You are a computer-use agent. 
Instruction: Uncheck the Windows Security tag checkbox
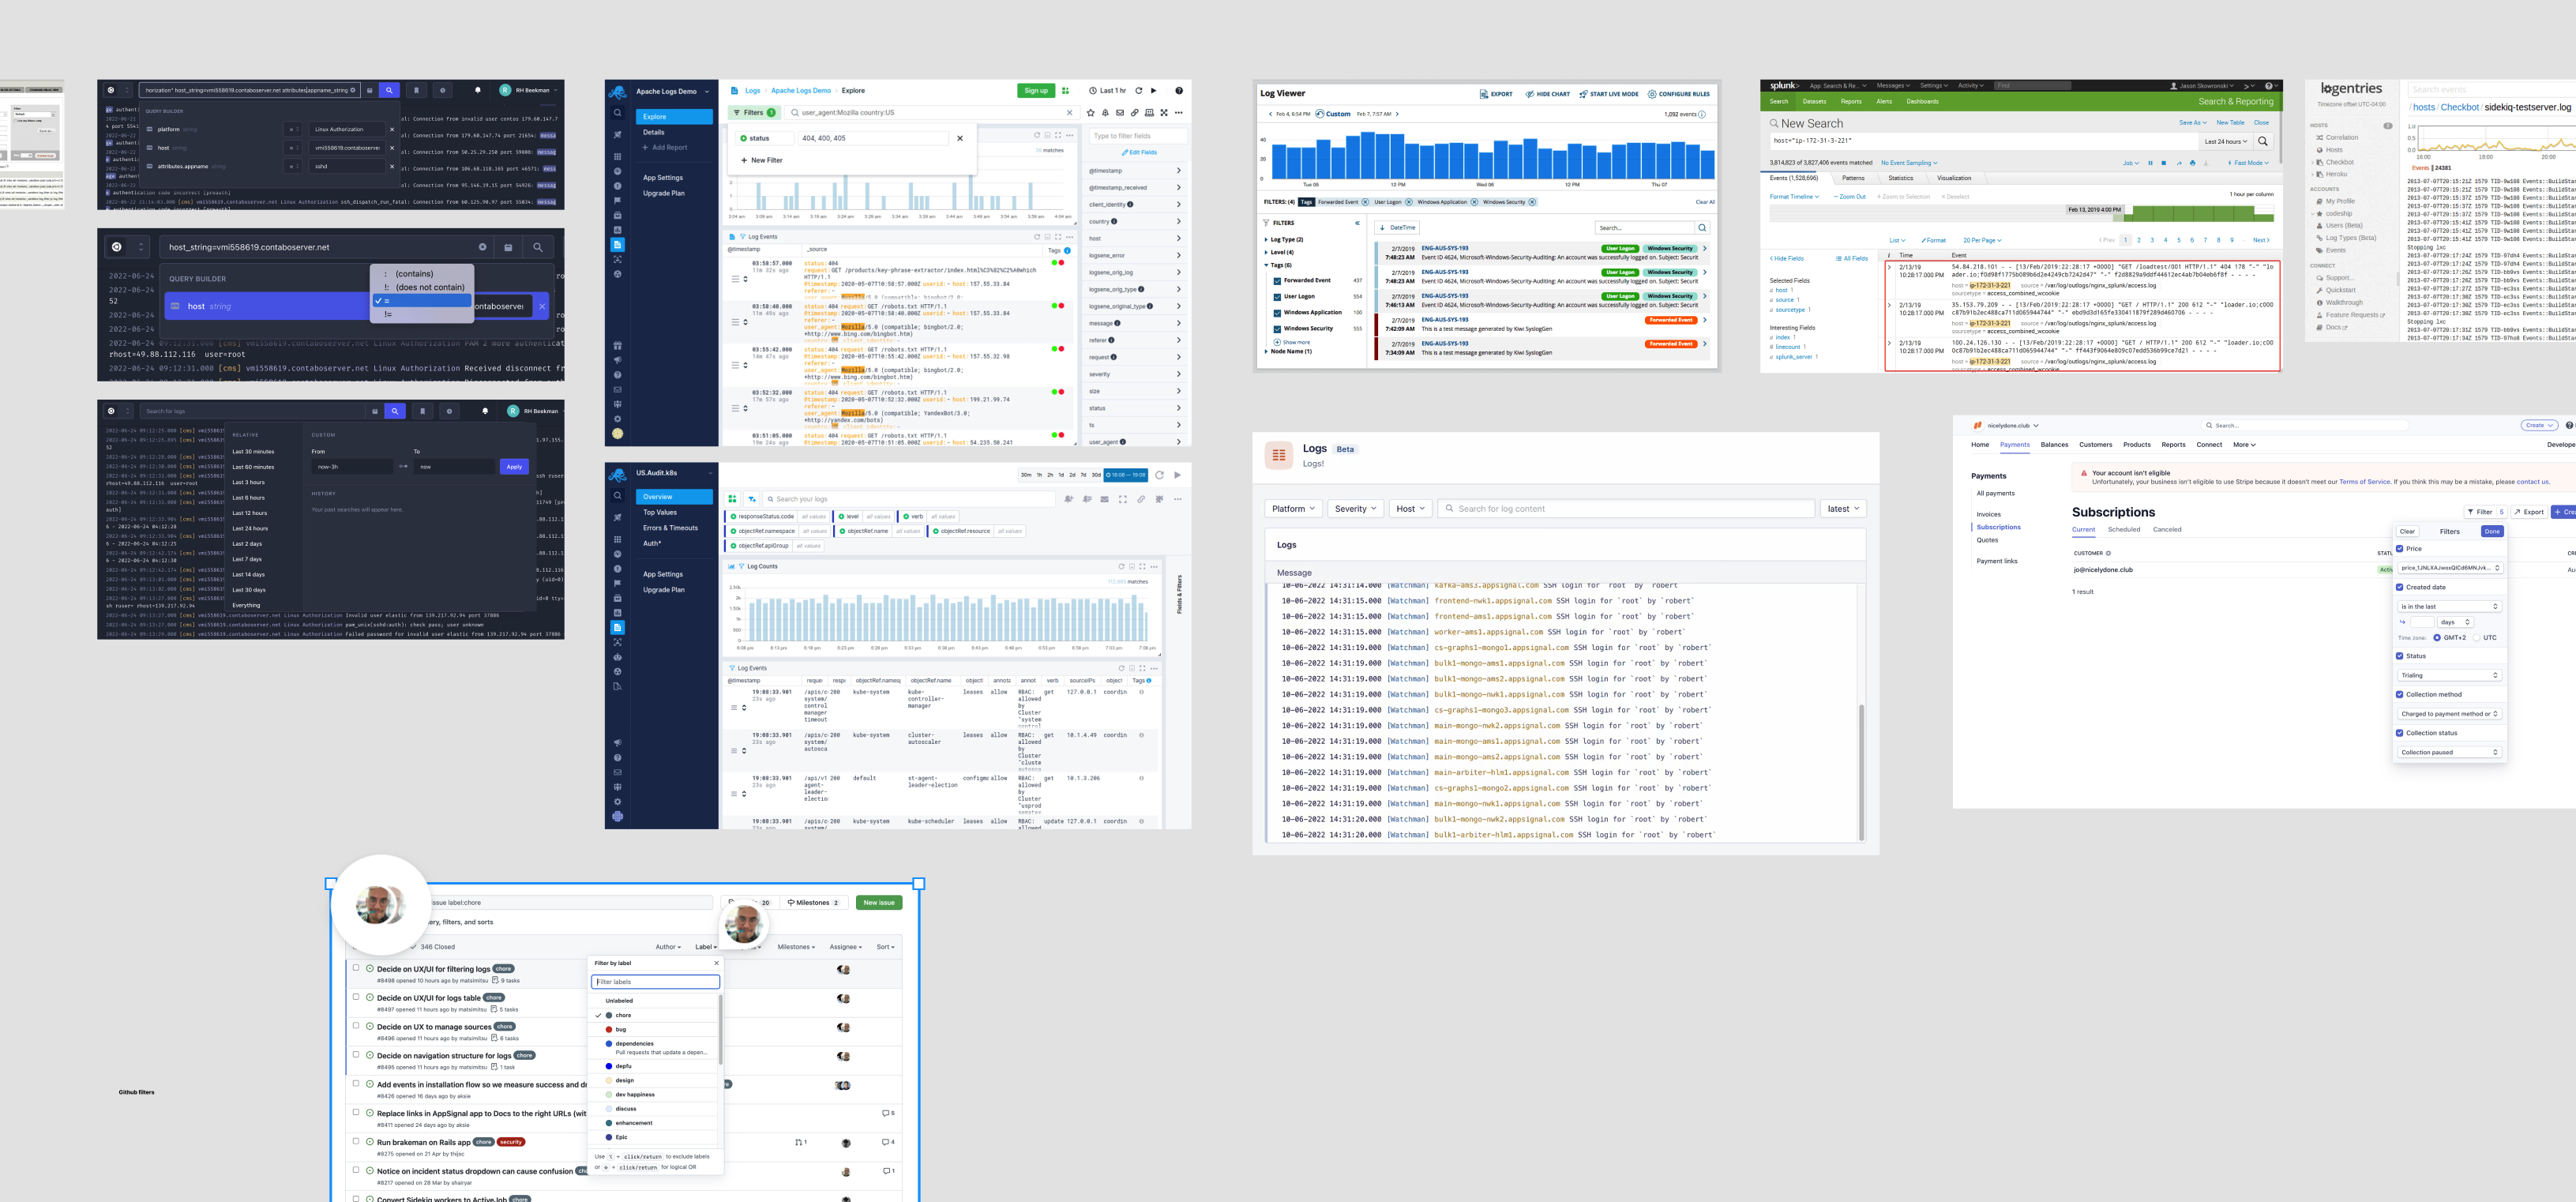tap(1277, 328)
